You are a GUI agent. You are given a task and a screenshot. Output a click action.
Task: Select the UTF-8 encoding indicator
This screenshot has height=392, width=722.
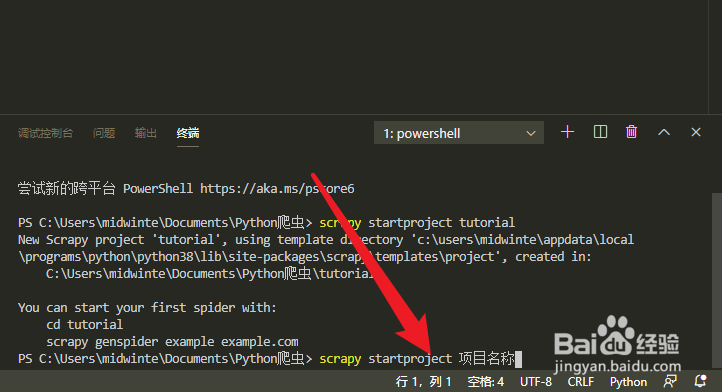click(x=536, y=382)
